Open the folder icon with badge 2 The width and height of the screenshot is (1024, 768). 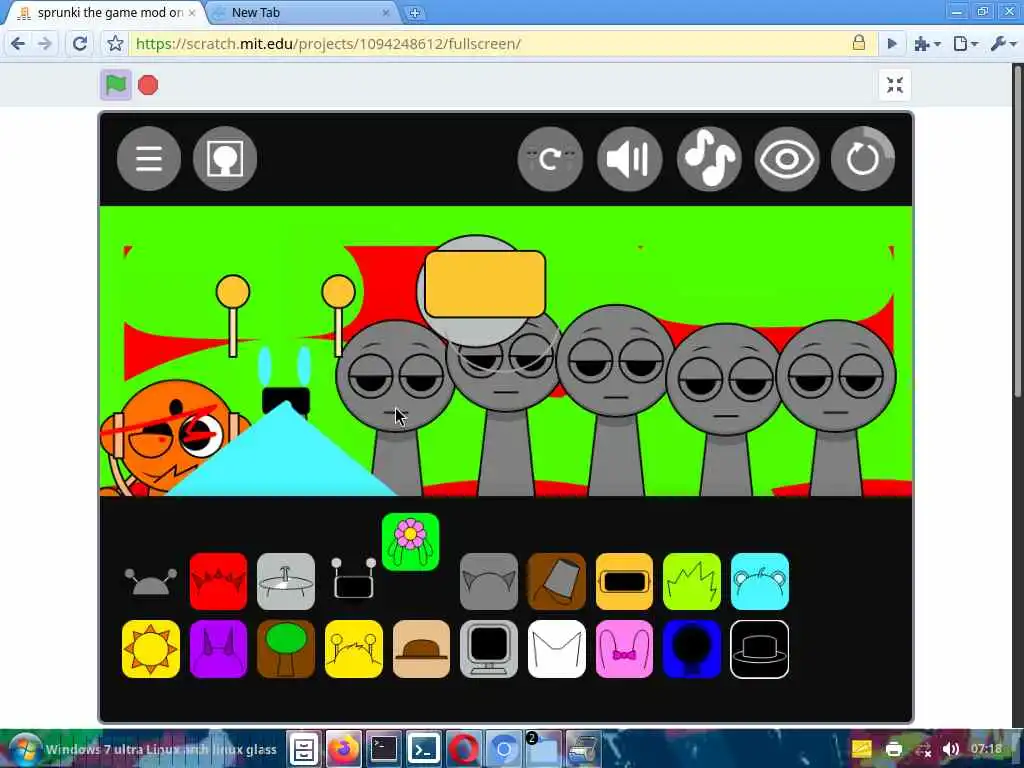(543, 749)
